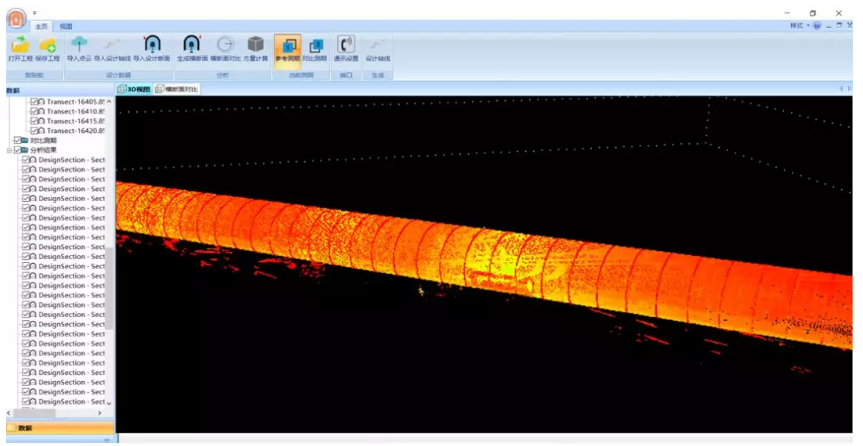Click the 打开工程 open project icon
This screenshot has height=446, width=863.
tap(19, 46)
